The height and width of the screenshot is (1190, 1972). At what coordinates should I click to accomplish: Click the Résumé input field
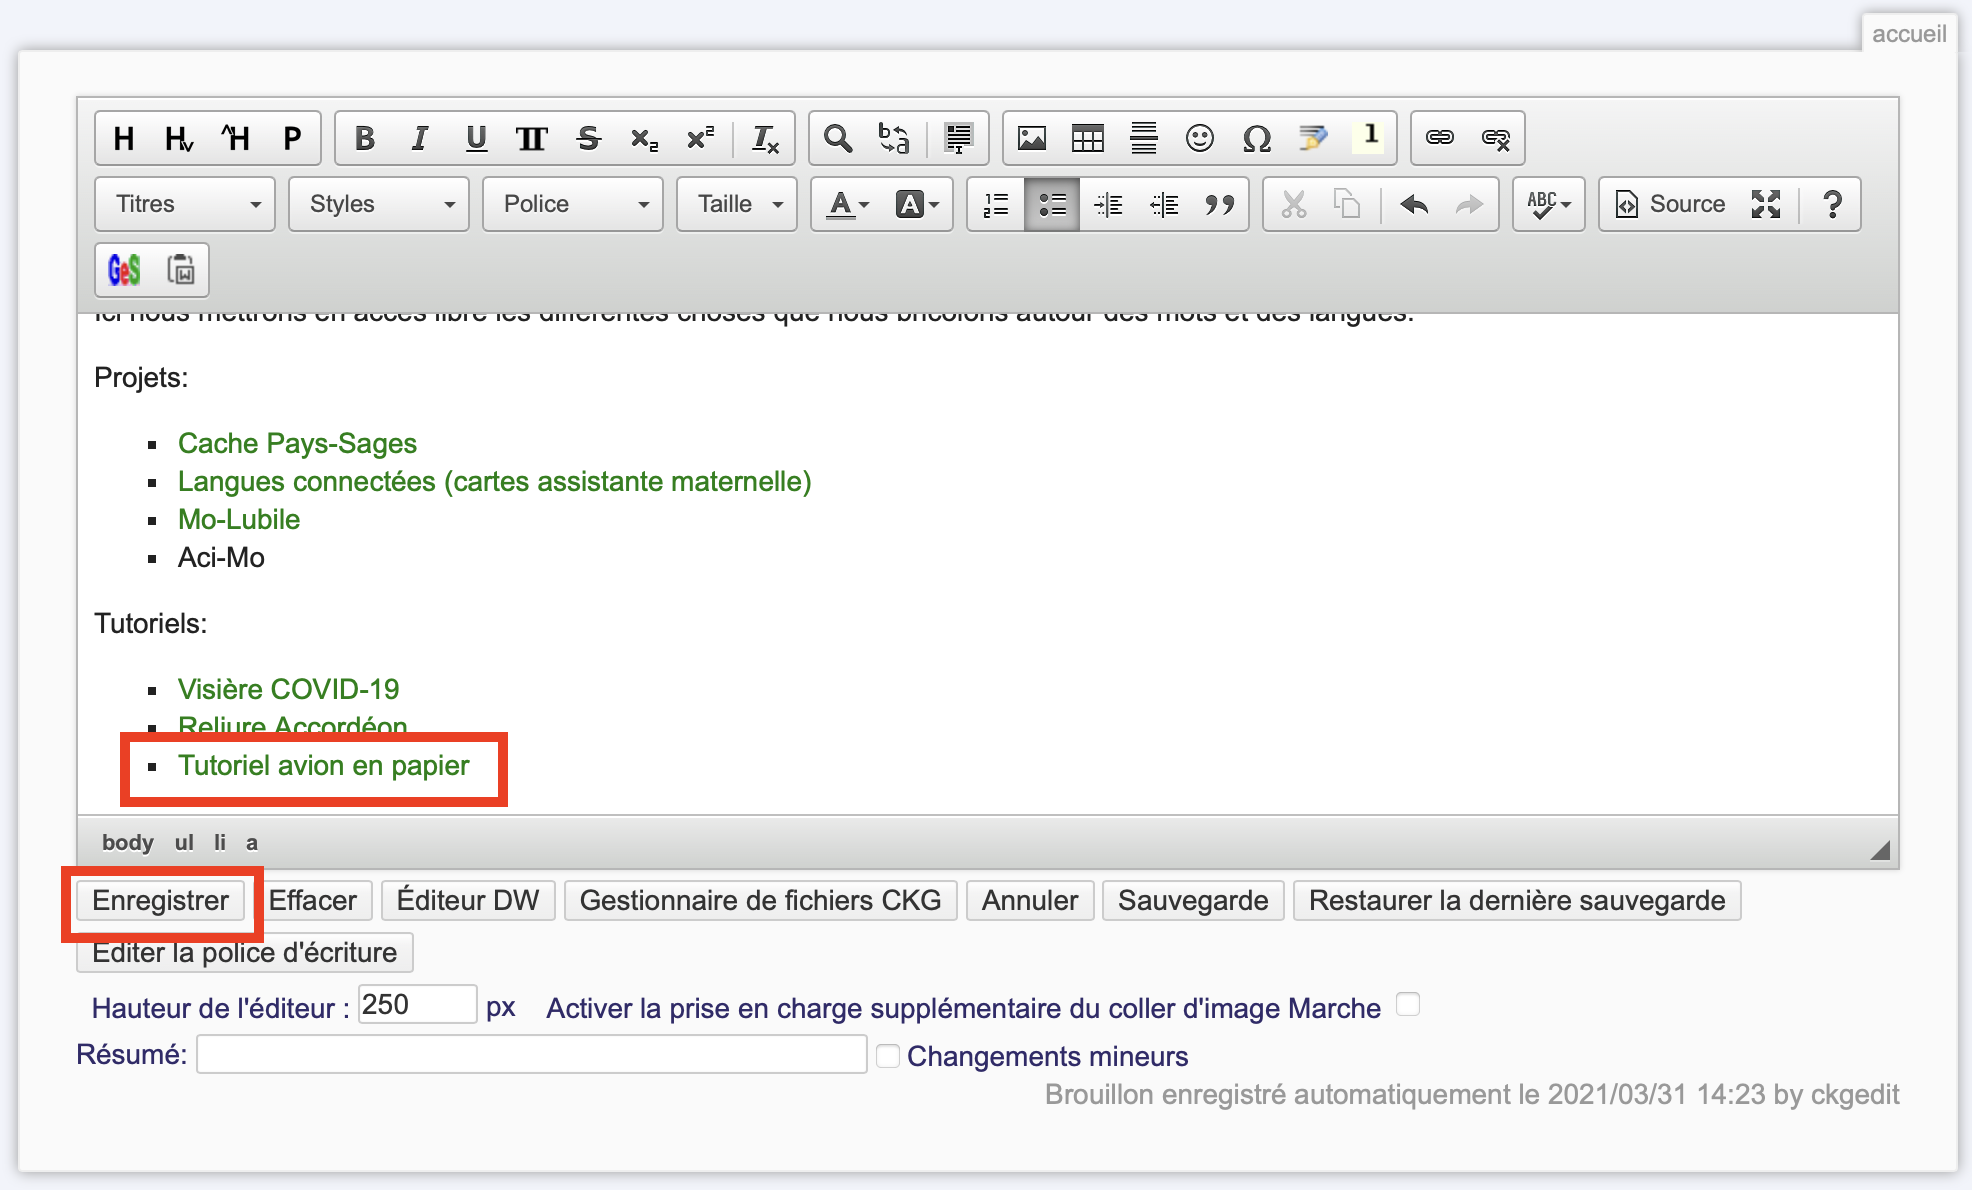(x=531, y=1055)
